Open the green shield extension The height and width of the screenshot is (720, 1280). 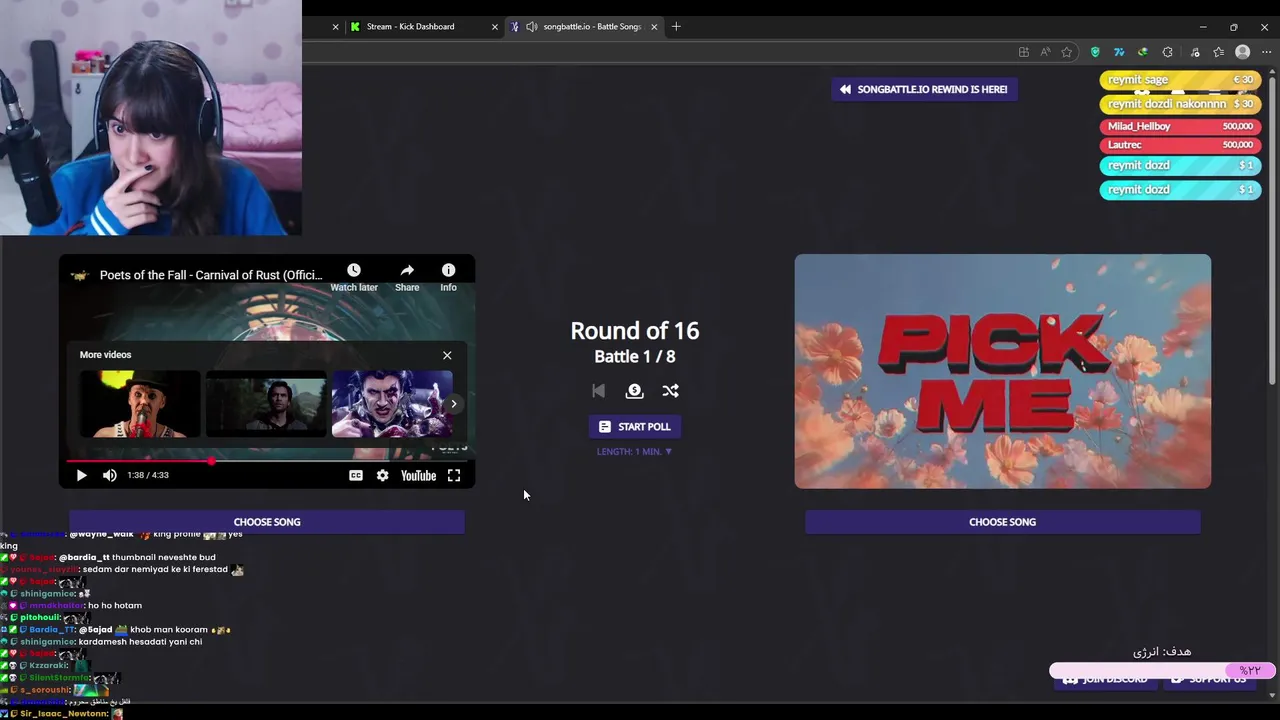point(1095,52)
